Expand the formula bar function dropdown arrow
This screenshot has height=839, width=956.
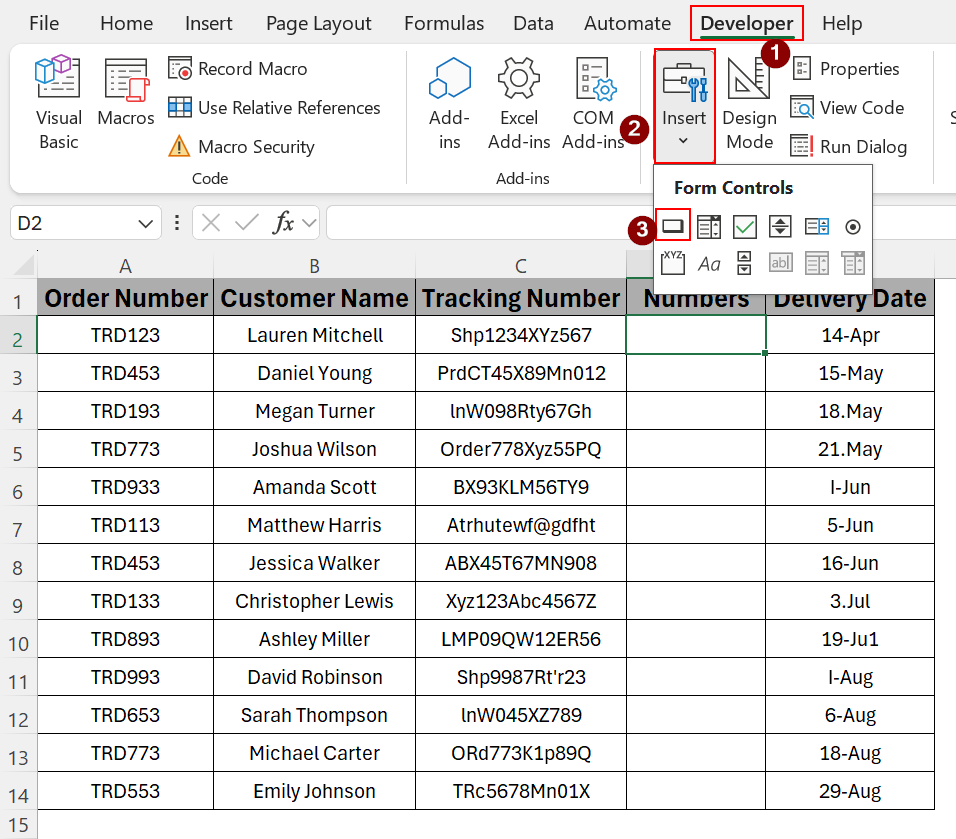(x=308, y=223)
